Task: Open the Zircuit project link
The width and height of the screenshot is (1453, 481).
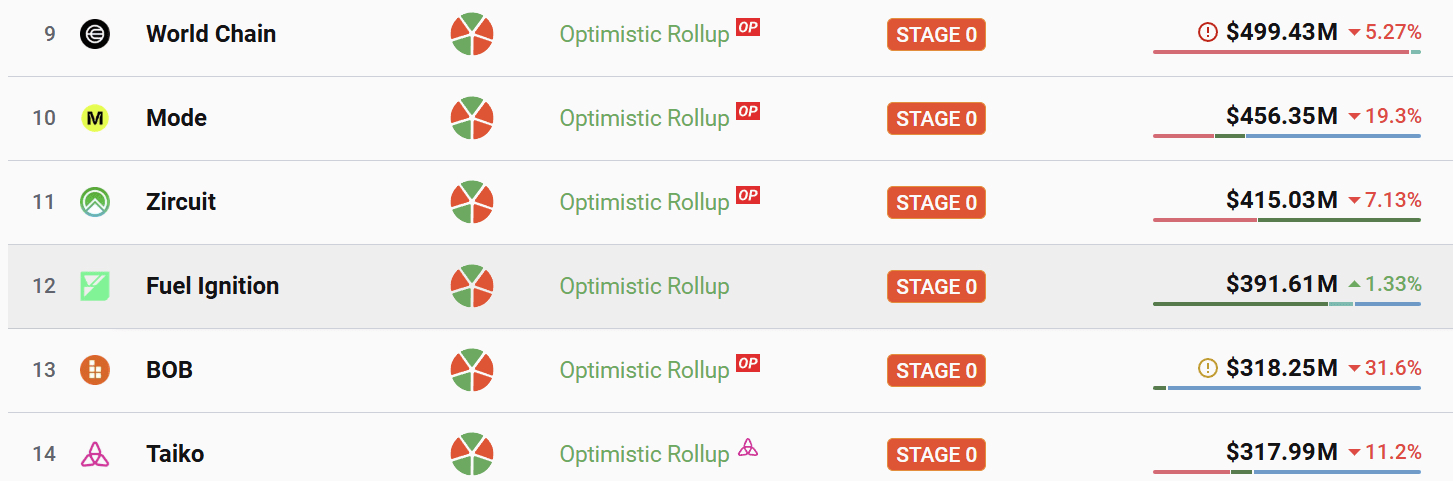Action: point(181,202)
